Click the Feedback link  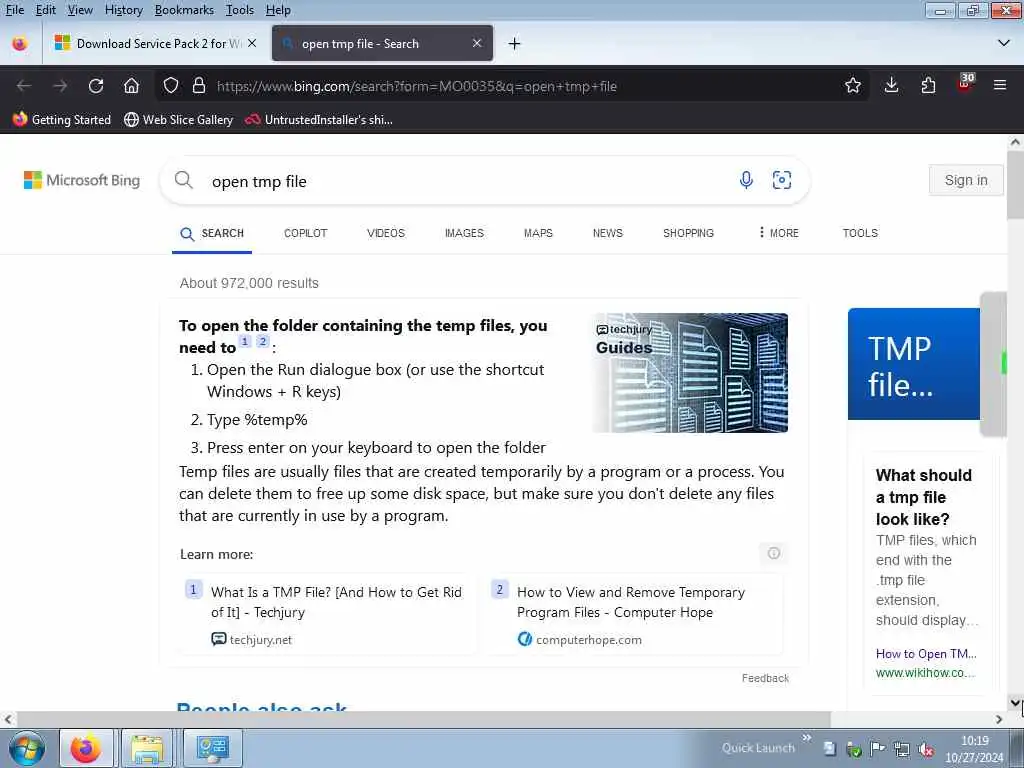click(765, 678)
